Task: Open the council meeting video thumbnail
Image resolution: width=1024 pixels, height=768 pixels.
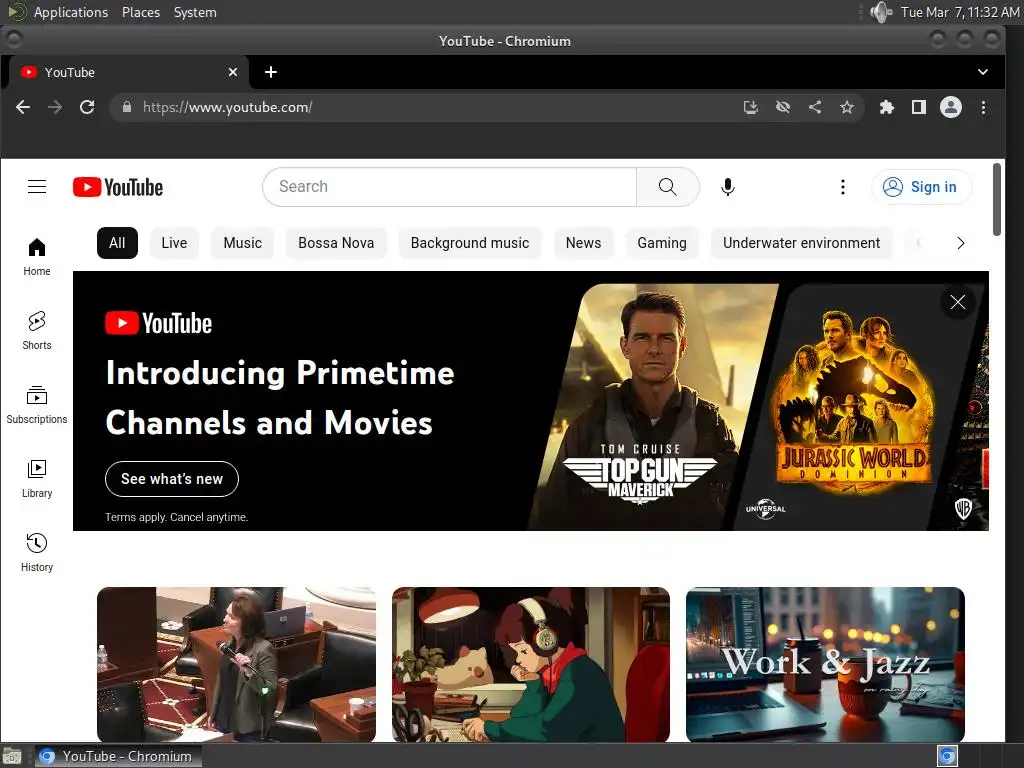Action: point(236,664)
